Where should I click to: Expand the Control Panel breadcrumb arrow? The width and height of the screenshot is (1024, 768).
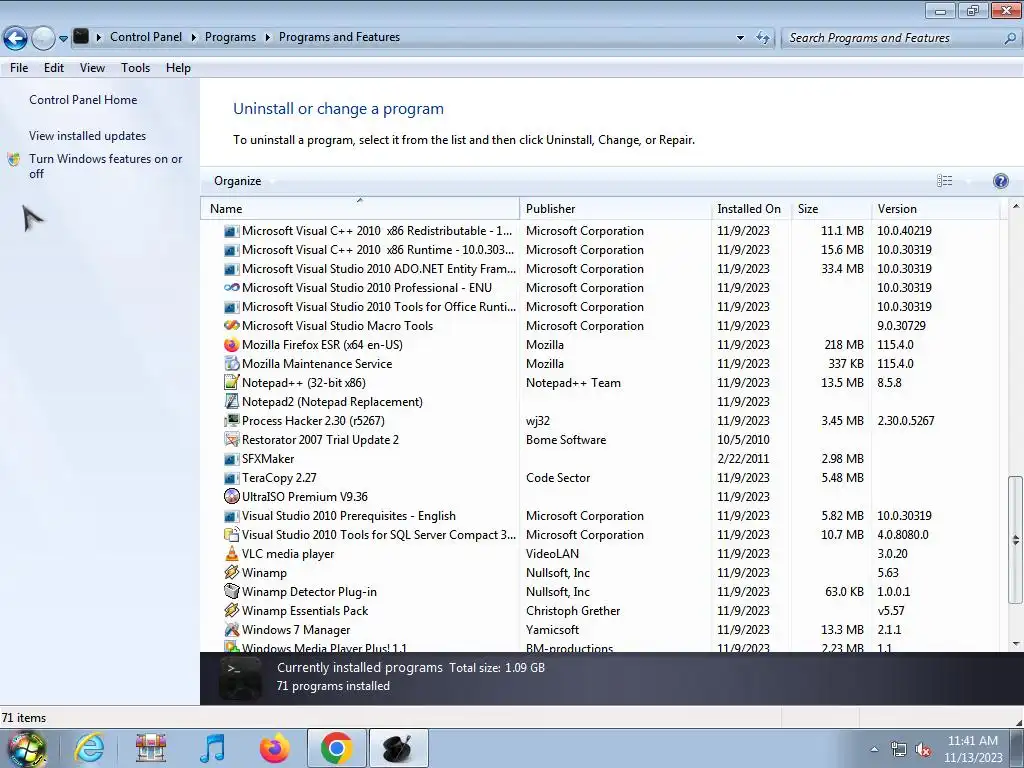coord(193,37)
